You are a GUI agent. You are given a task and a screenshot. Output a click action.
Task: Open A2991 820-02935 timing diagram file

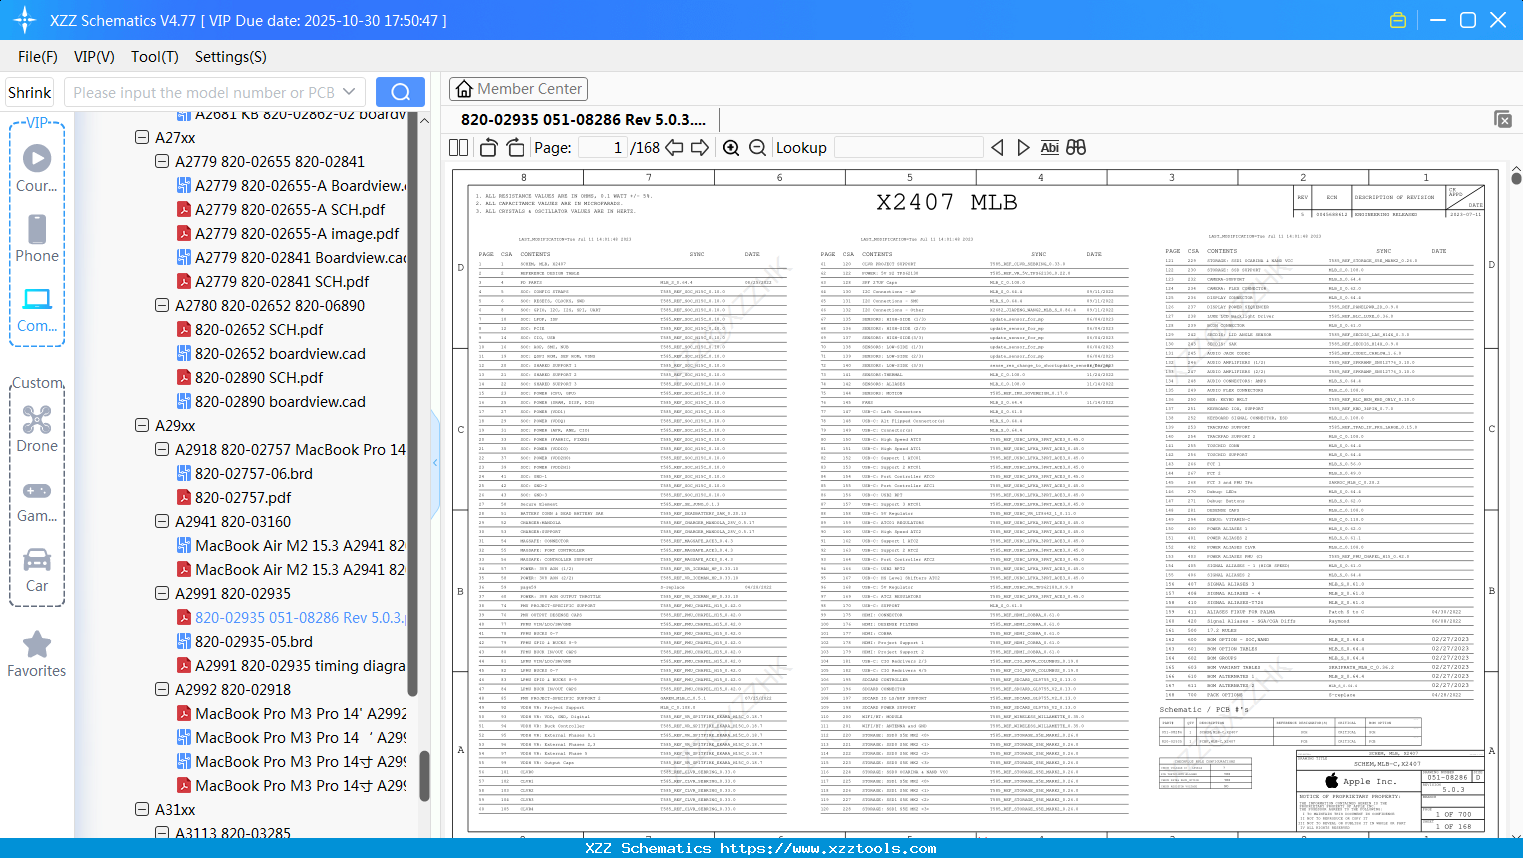[300, 665]
